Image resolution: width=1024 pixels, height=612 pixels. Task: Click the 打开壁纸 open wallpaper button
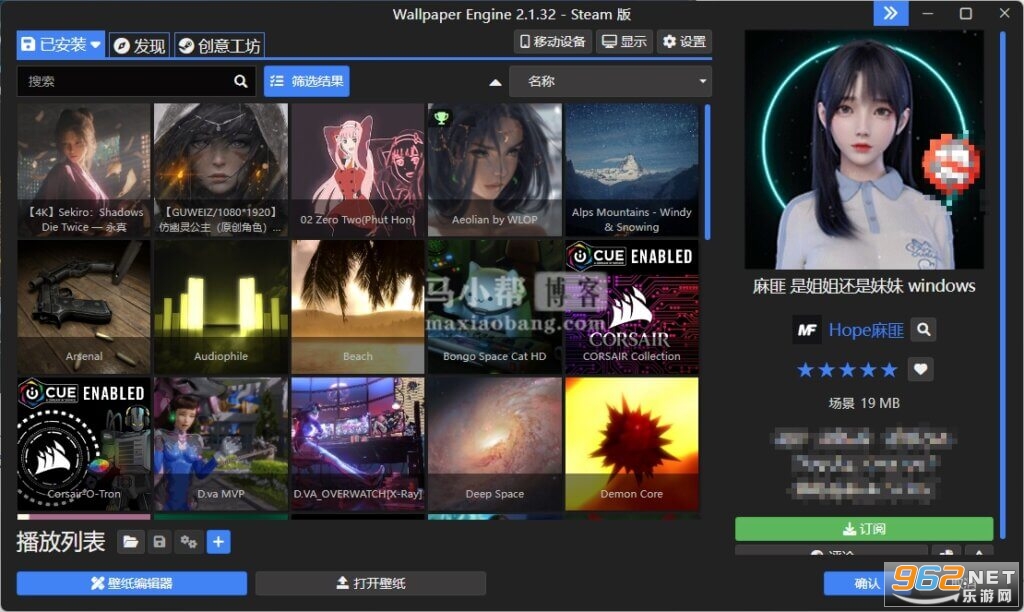[370, 583]
